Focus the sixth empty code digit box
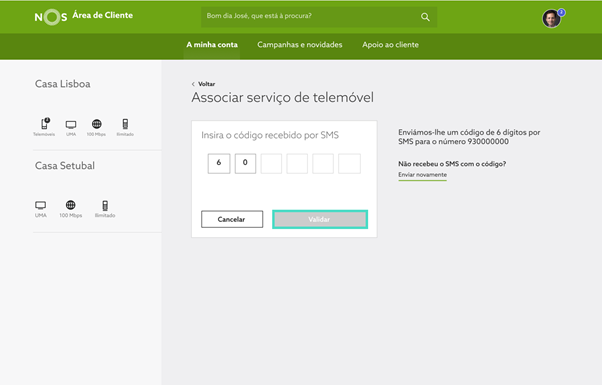 click(349, 164)
